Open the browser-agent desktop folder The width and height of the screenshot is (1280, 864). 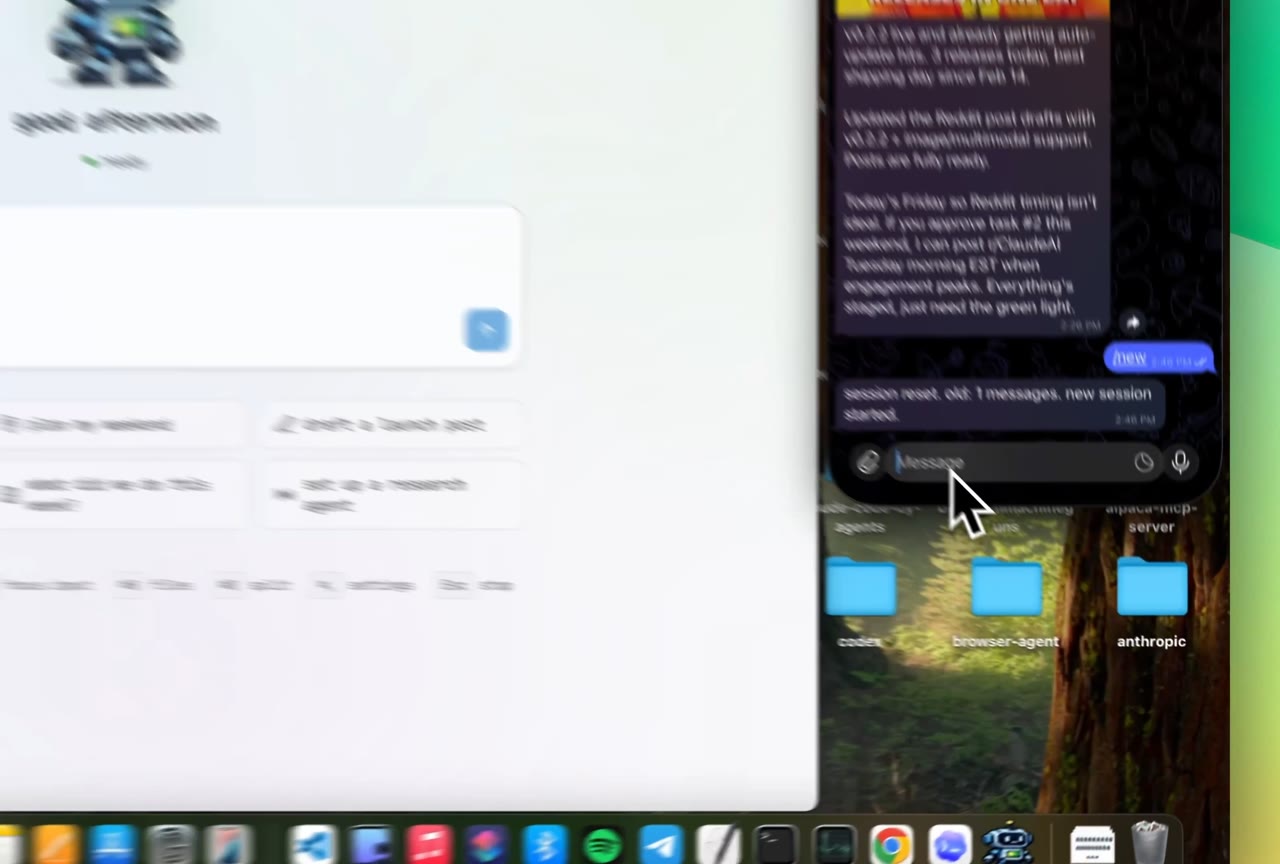pos(1006,589)
